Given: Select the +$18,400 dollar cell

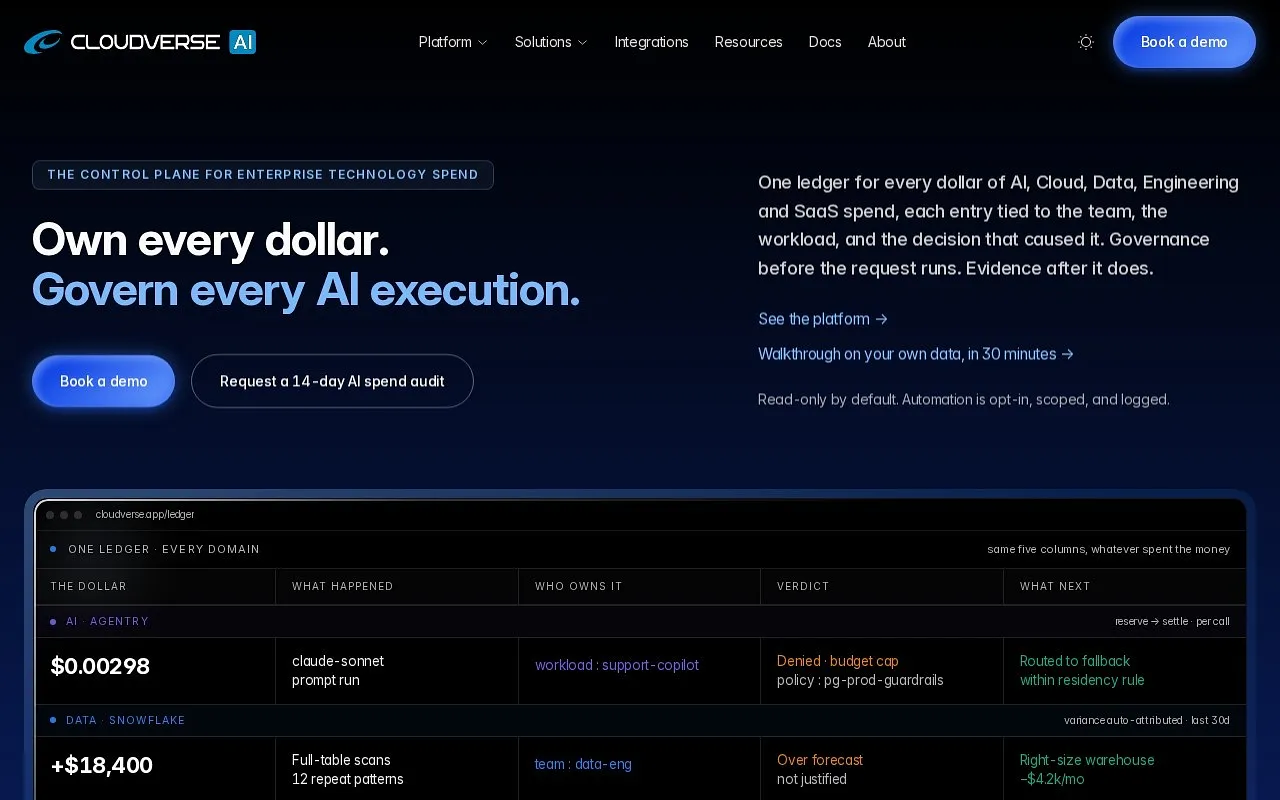Looking at the screenshot, I should point(156,768).
